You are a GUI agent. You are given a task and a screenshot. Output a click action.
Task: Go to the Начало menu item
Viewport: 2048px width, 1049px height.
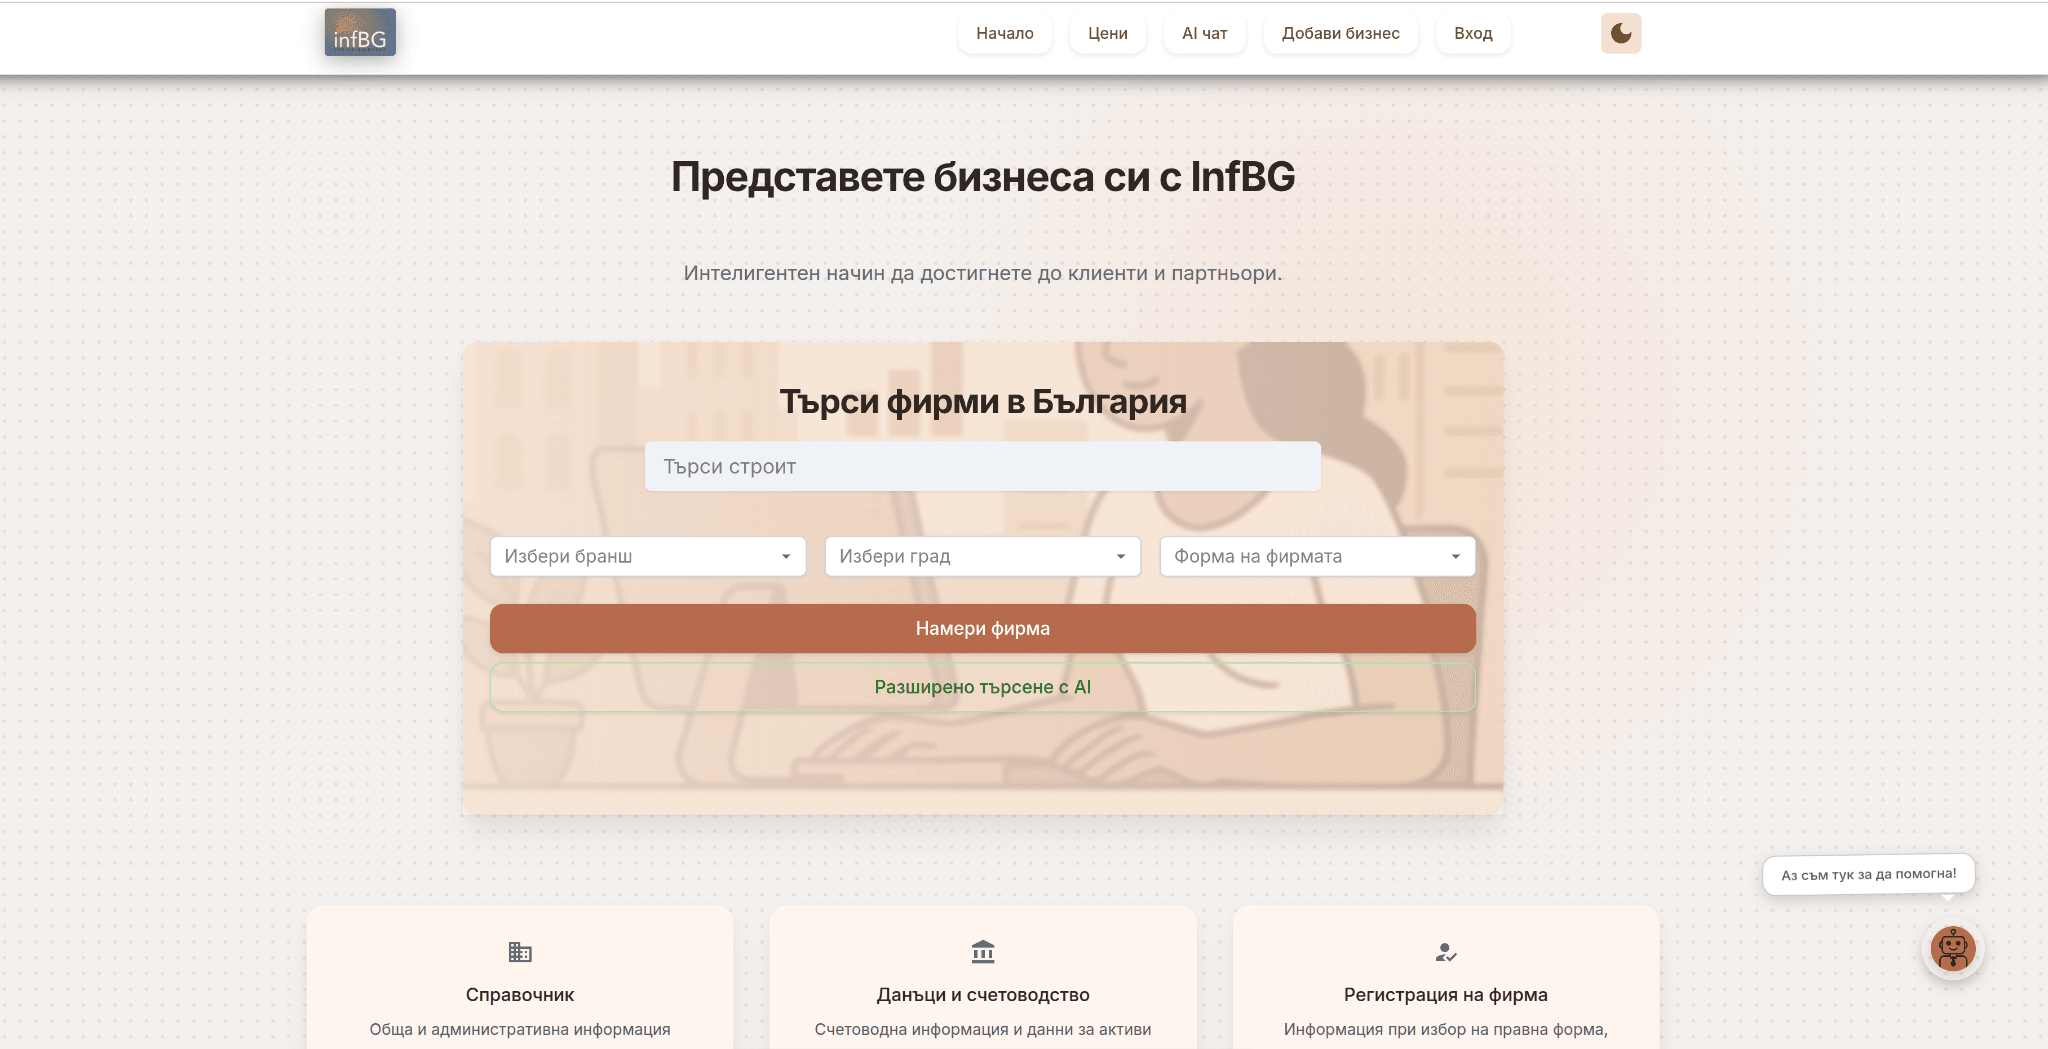coord(1005,33)
